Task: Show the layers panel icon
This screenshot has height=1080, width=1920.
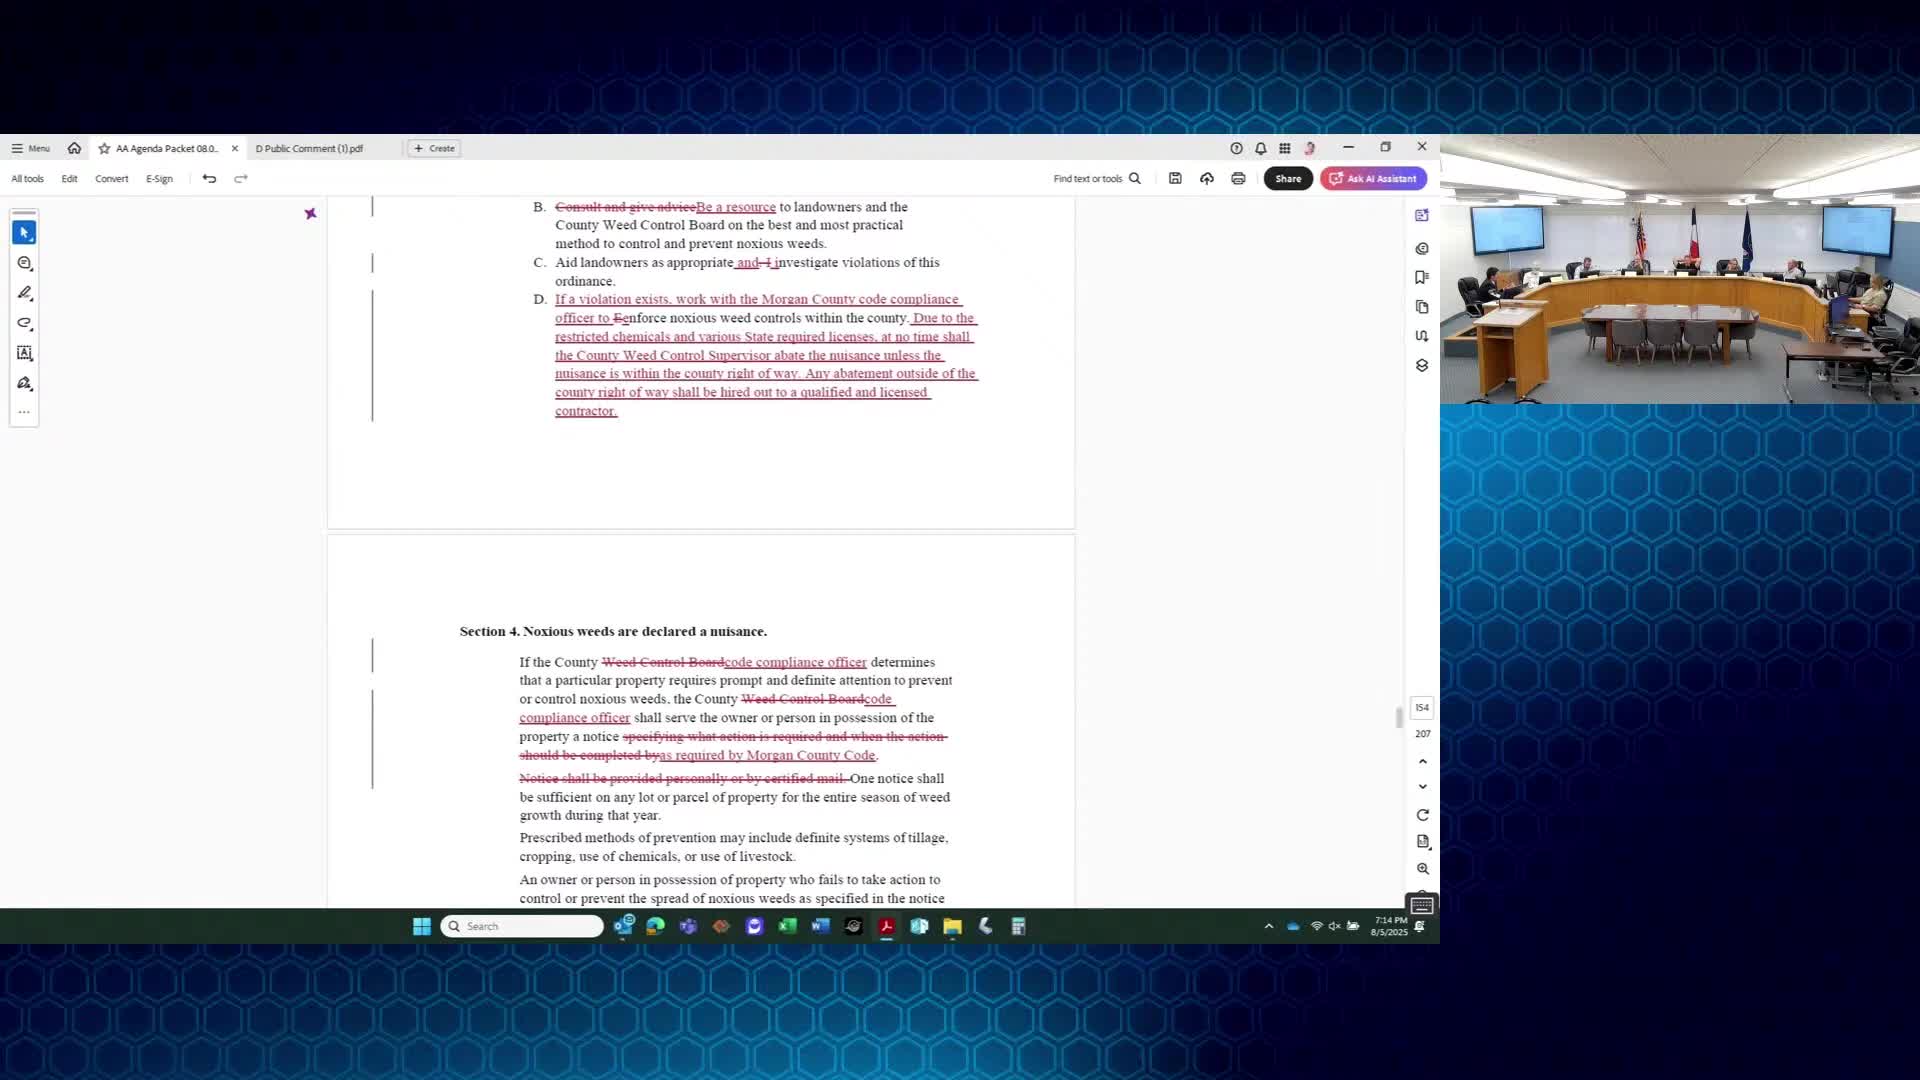Action: coord(1421,366)
